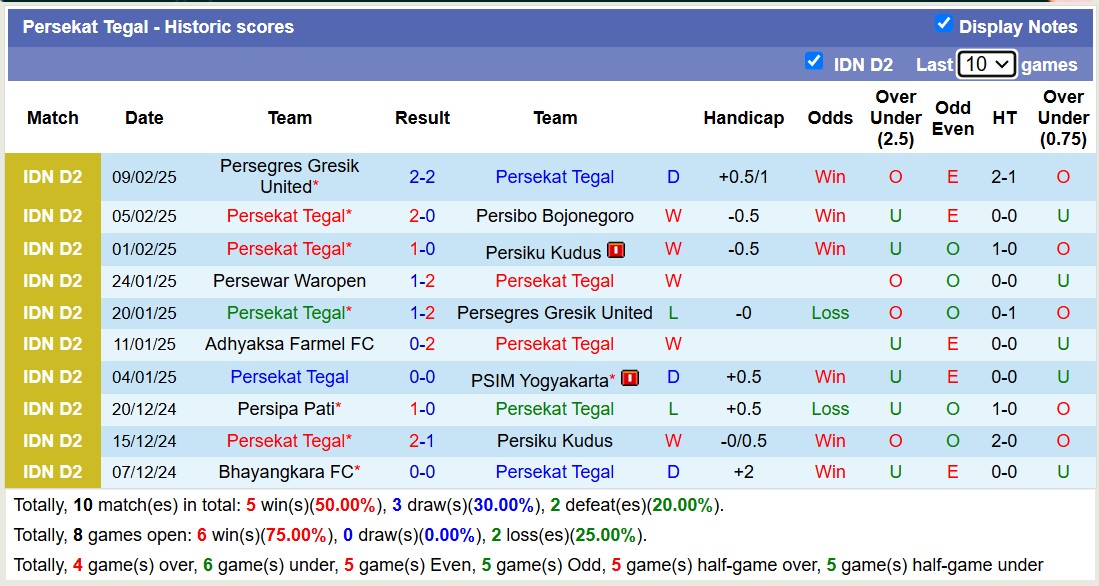Click the IDN D2 league badge on the 05/02/25 row
The height and width of the screenshot is (586, 1099).
point(52,216)
